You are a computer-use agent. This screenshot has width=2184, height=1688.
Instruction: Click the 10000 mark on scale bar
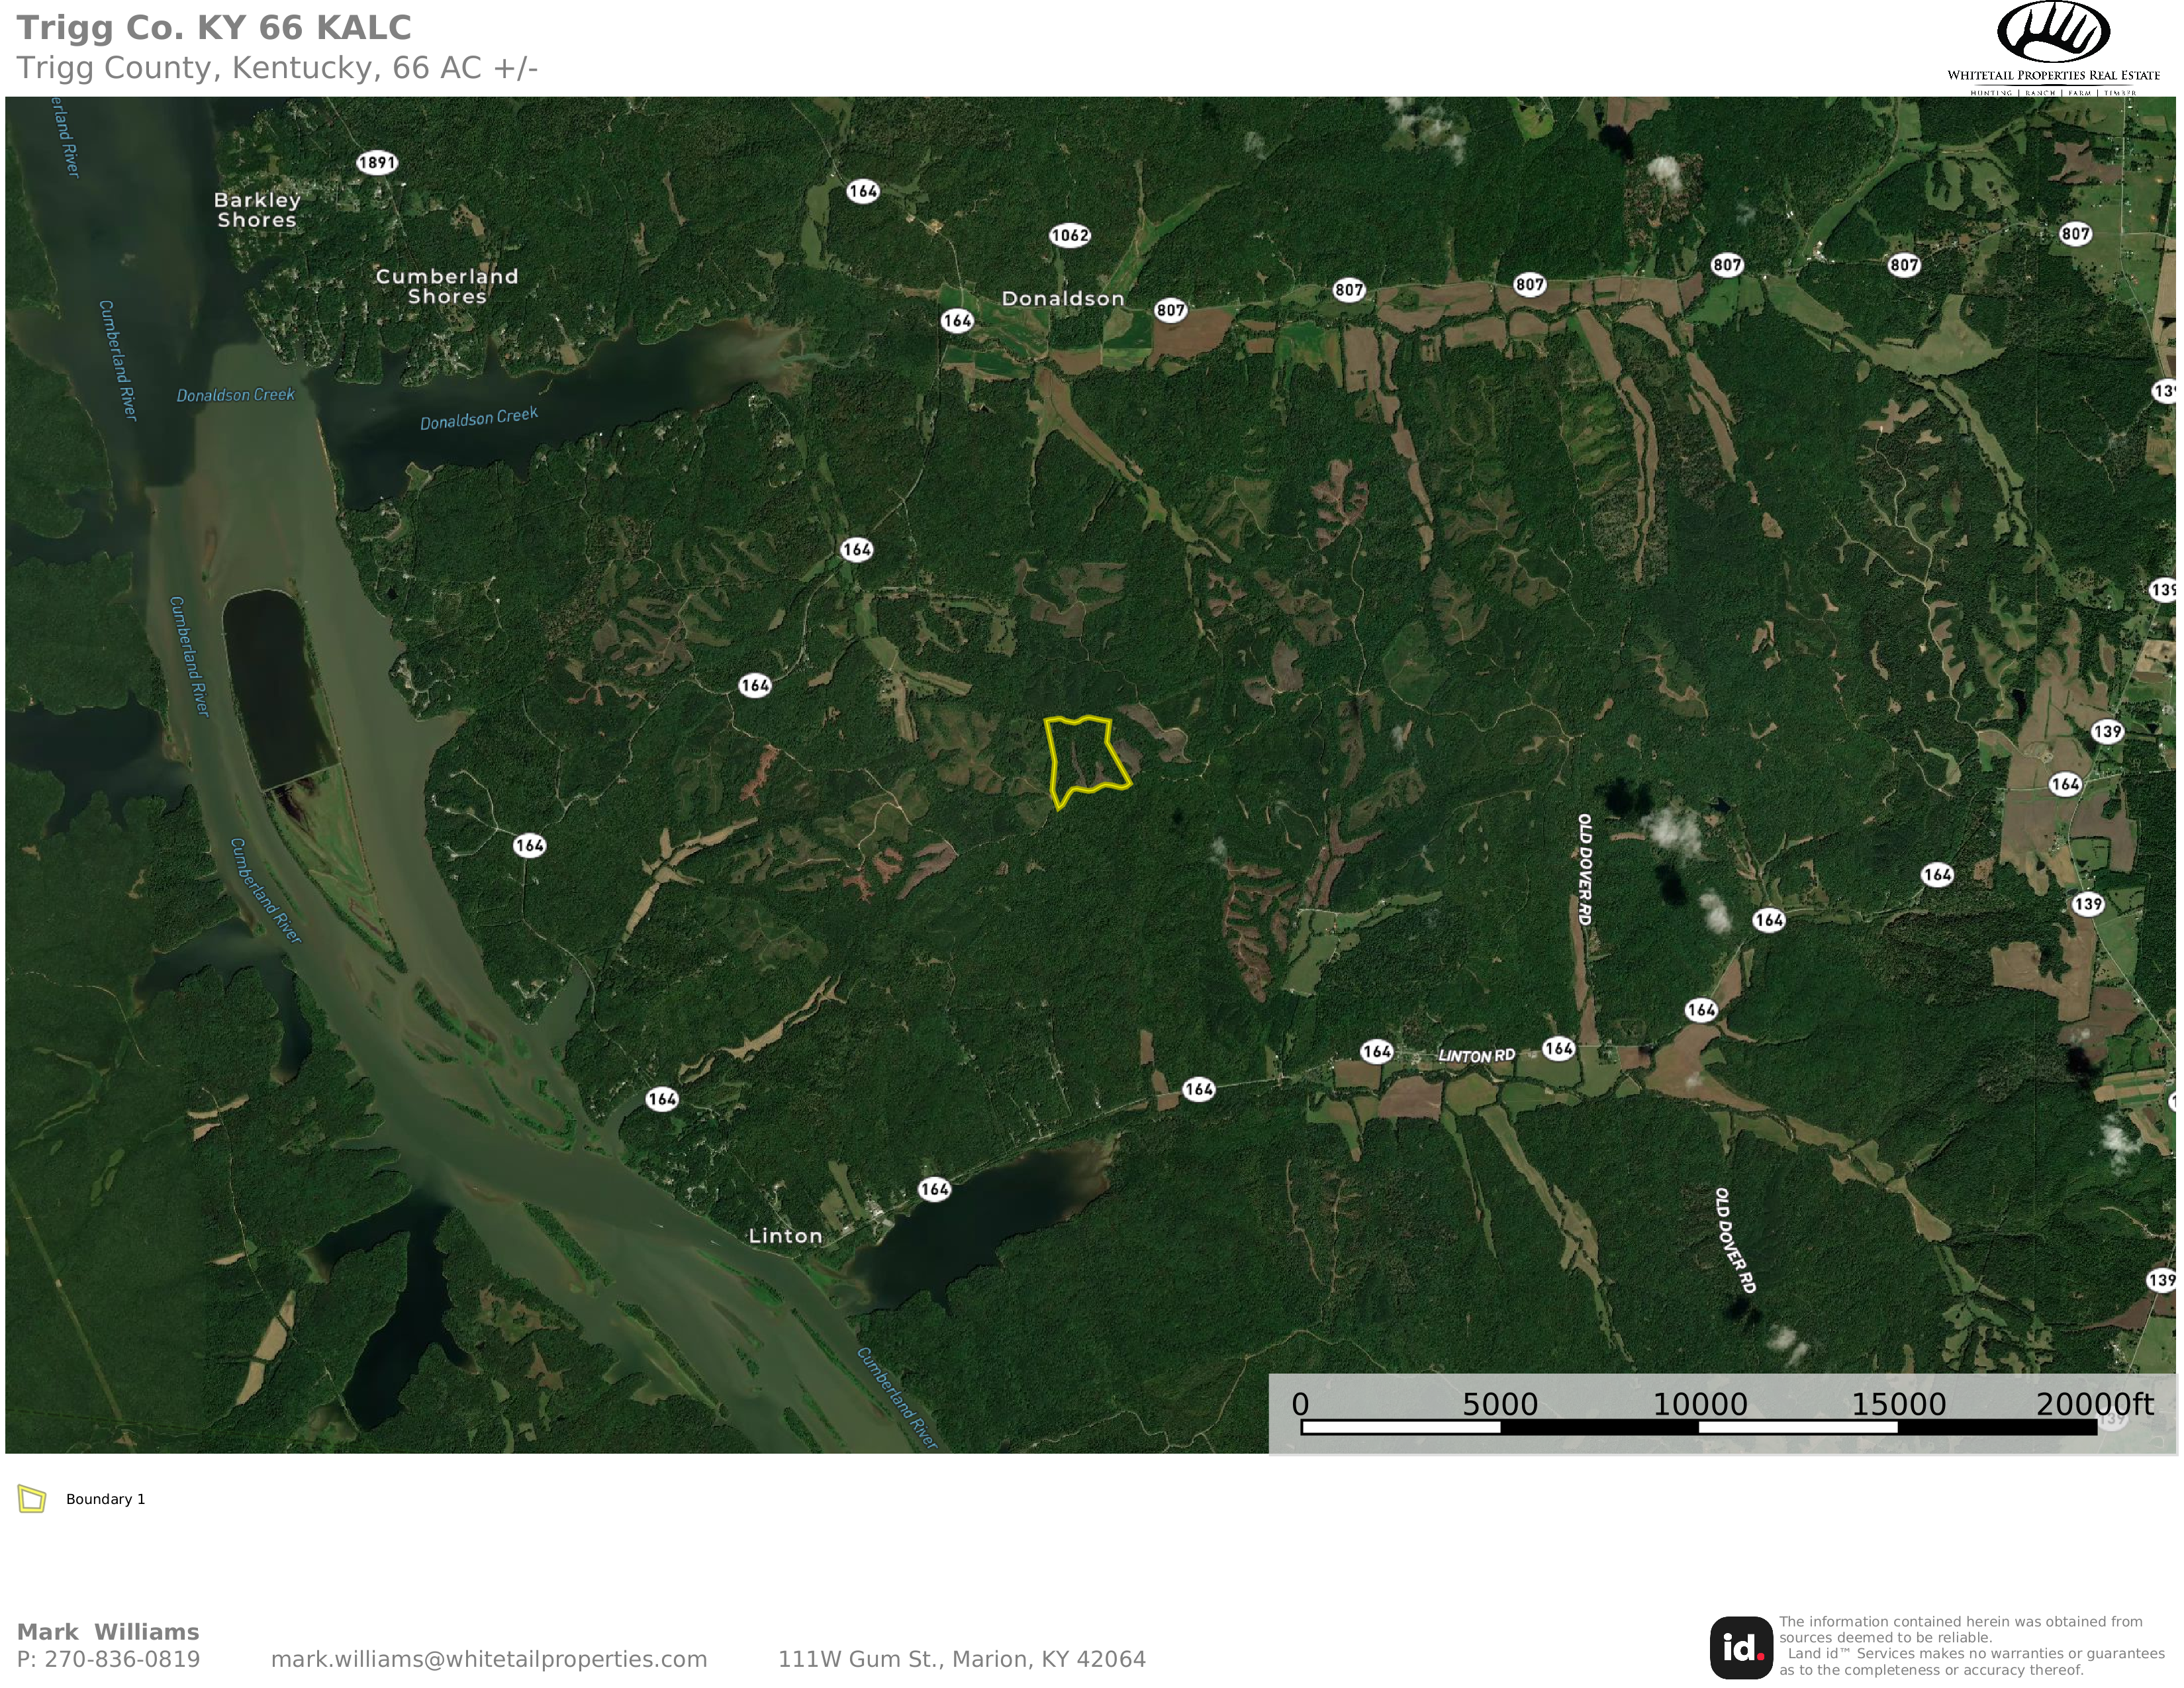tap(1699, 1404)
